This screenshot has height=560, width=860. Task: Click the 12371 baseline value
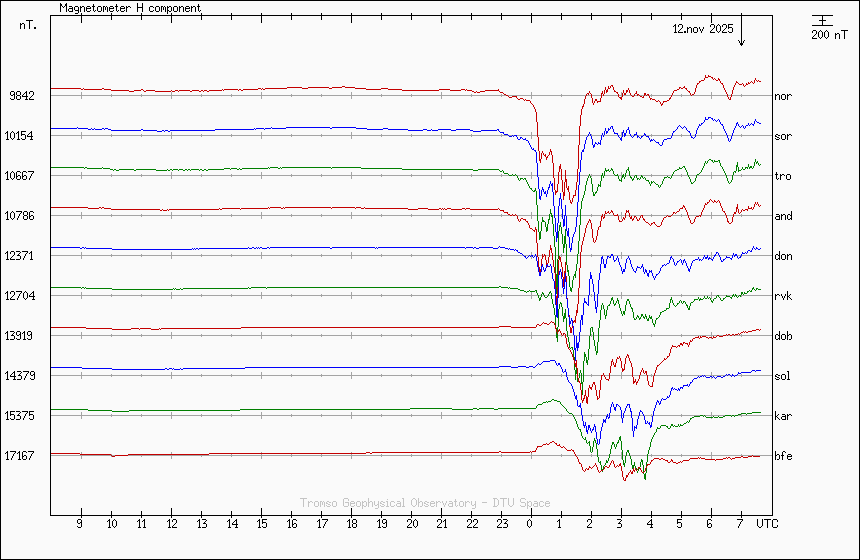21,256
